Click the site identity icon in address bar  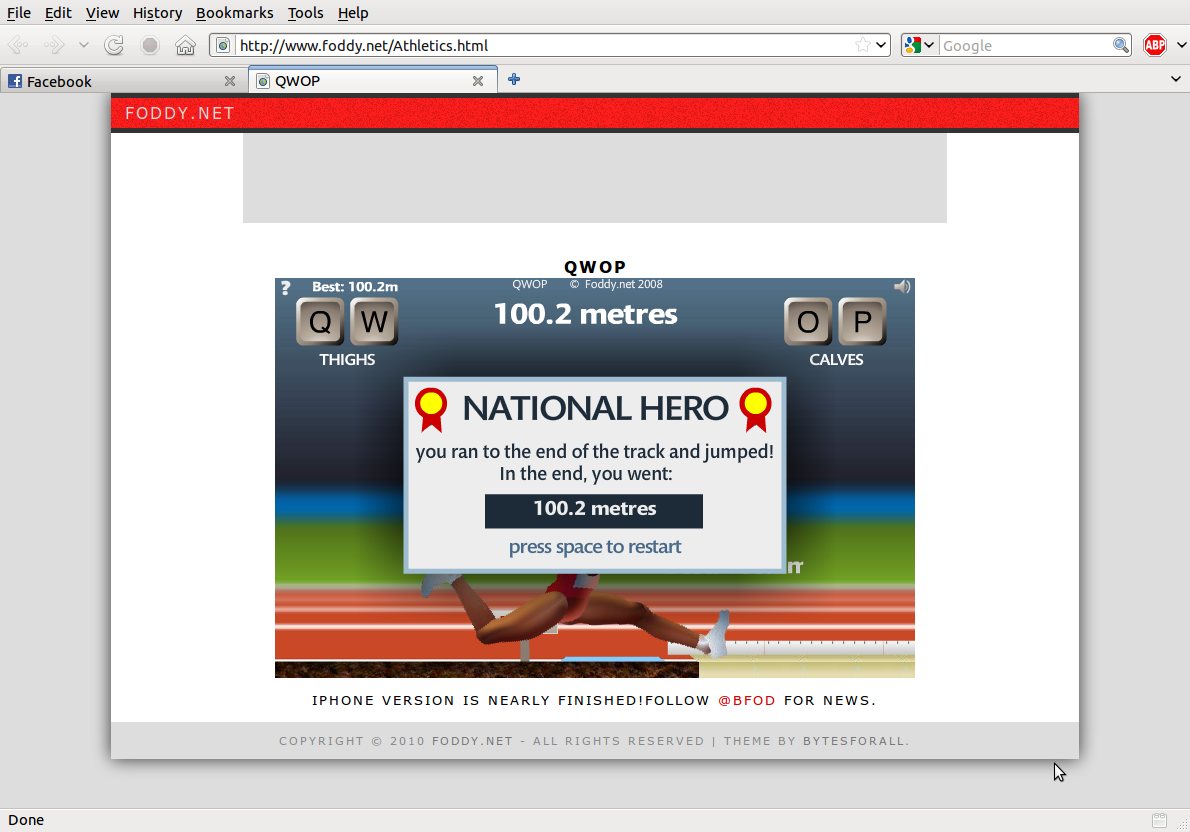[223, 46]
